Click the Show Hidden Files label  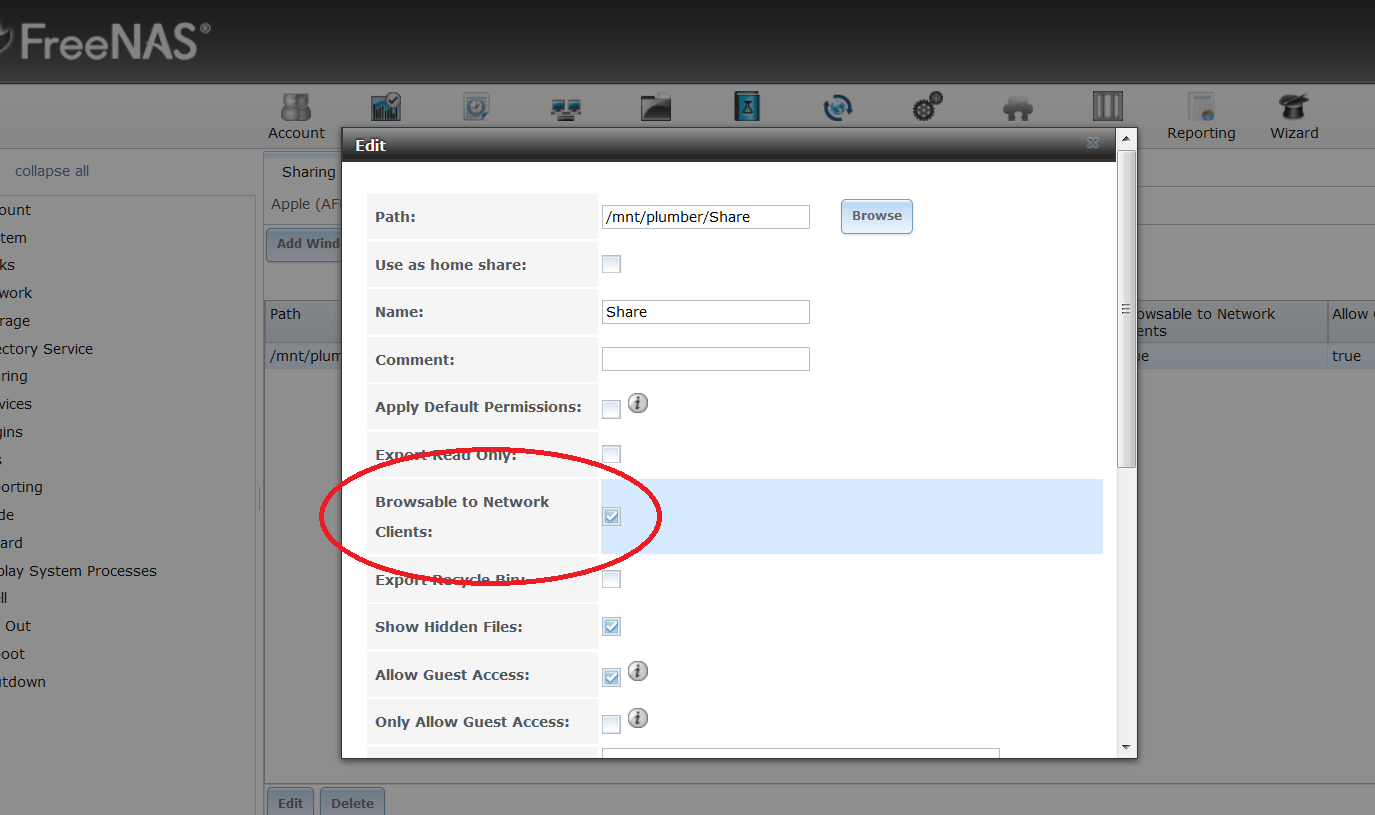pos(449,627)
